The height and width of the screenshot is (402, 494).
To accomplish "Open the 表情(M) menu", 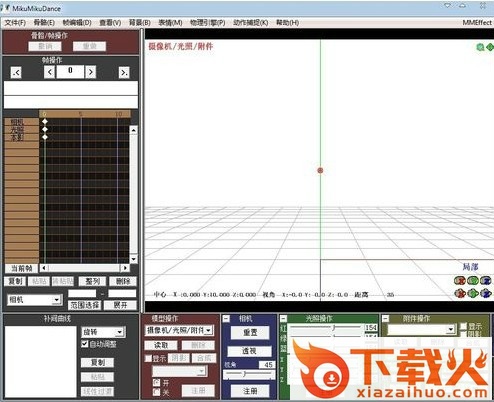I will click(170, 23).
